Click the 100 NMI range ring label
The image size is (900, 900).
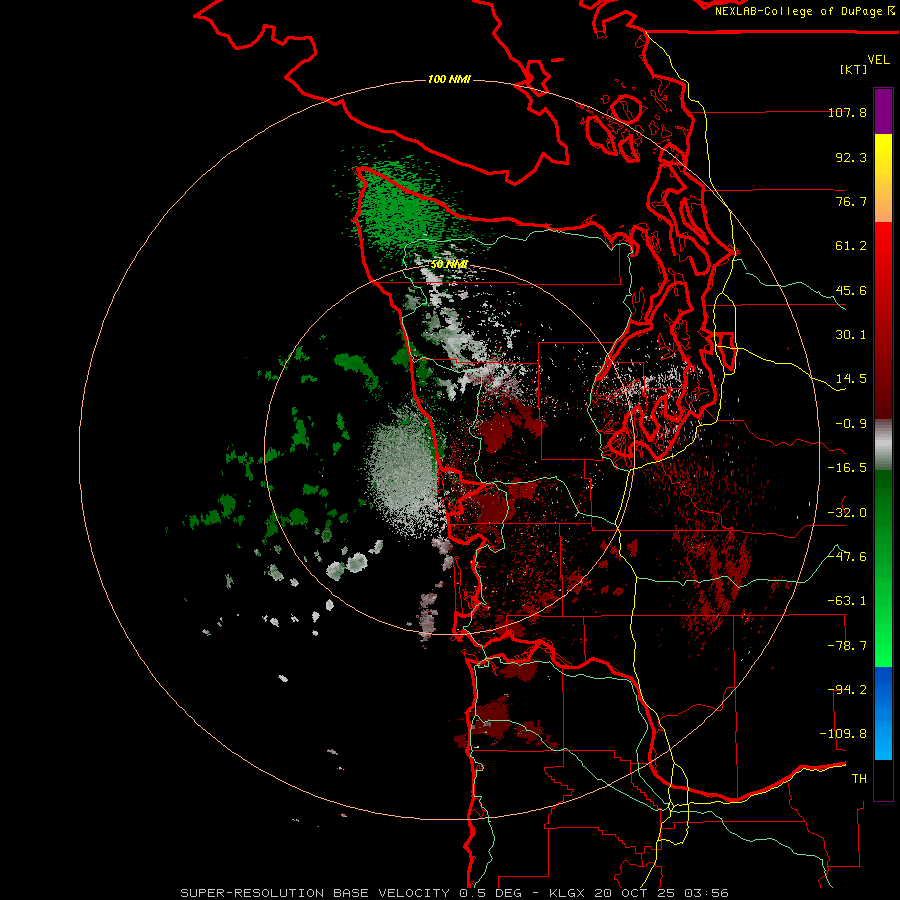(449, 79)
